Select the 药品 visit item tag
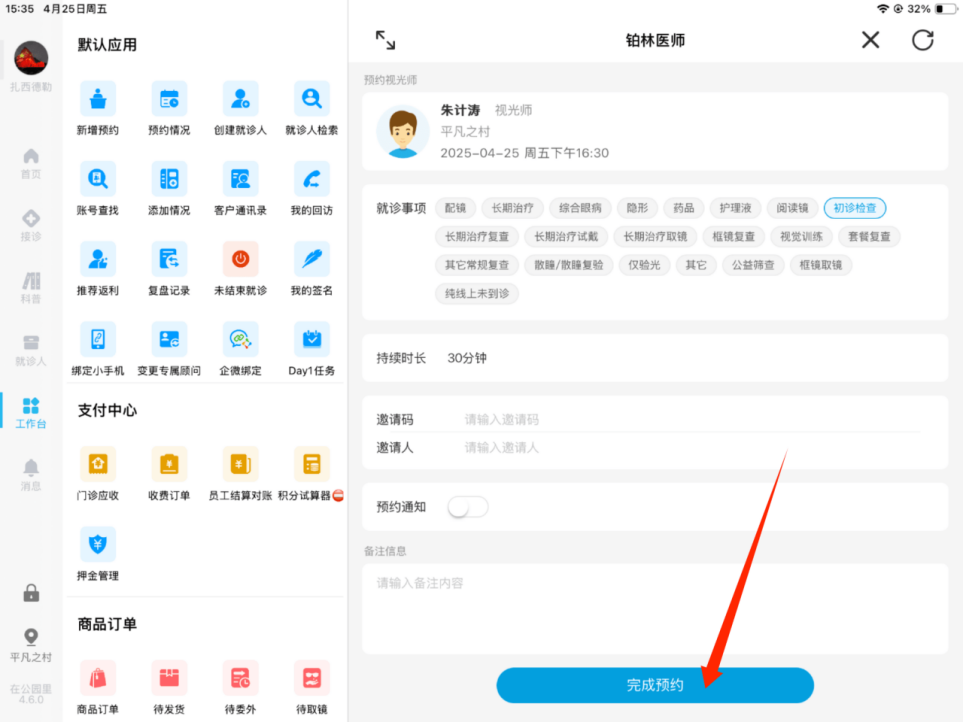Image resolution: width=964 pixels, height=723 pixels. pyautogui.click(x=684, y=208)
